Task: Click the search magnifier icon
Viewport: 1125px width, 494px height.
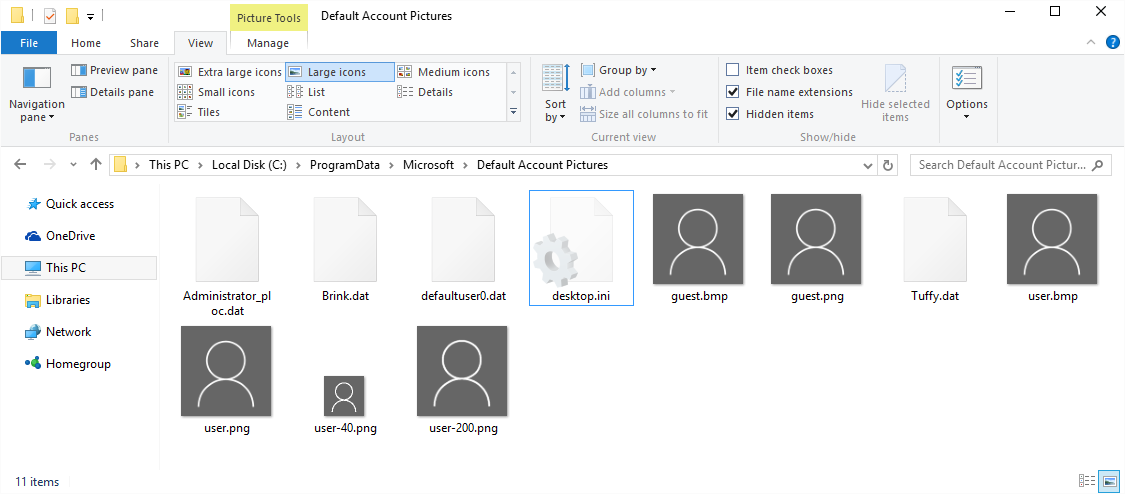Action: [x=1097, y=165]
